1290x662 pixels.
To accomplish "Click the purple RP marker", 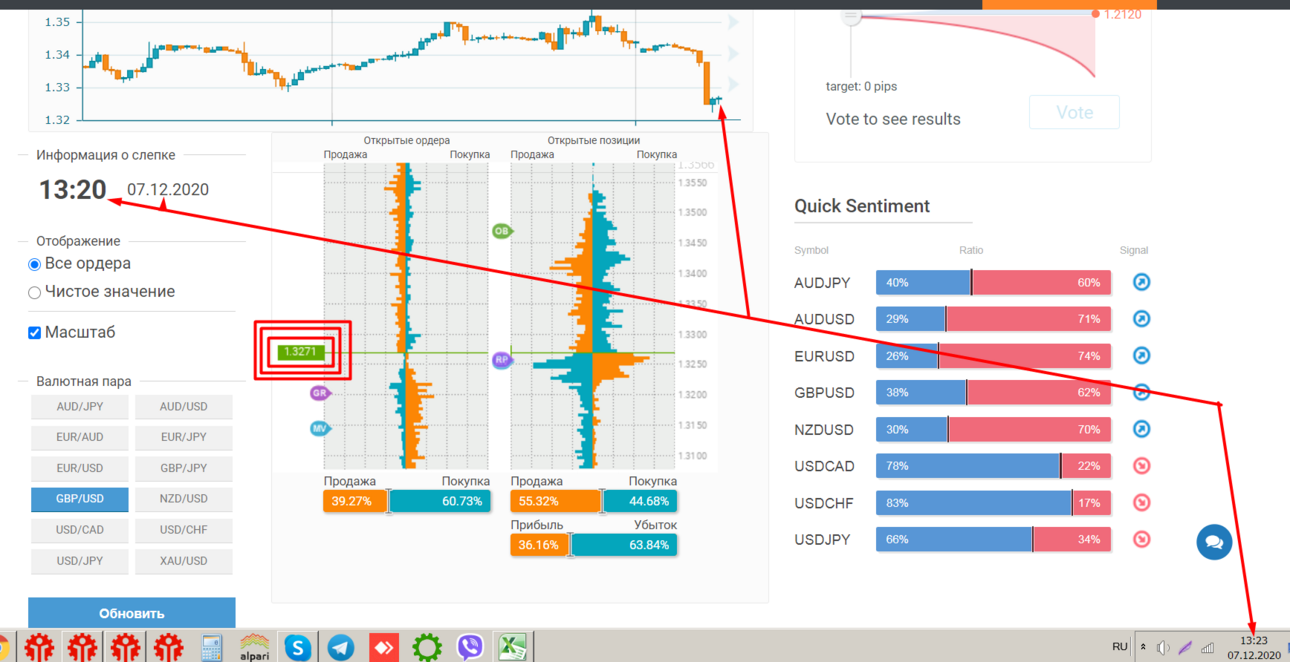I will [x=502, y=359].
